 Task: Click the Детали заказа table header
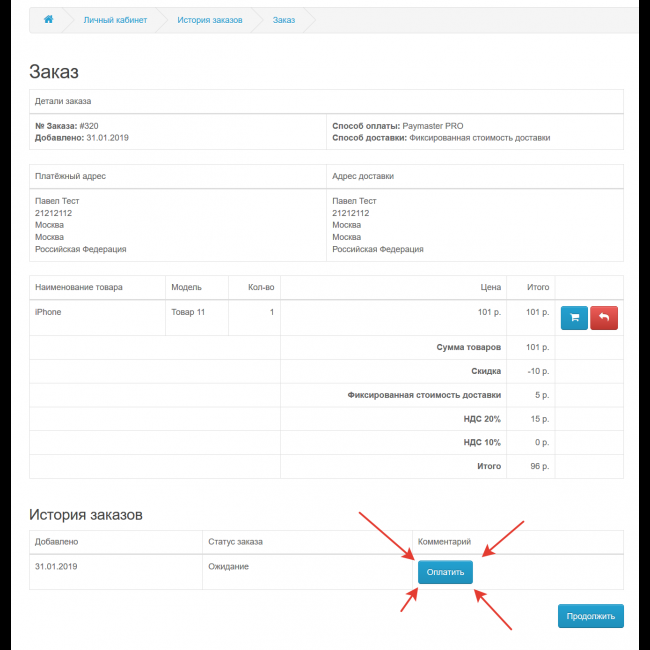click(64, 102)
